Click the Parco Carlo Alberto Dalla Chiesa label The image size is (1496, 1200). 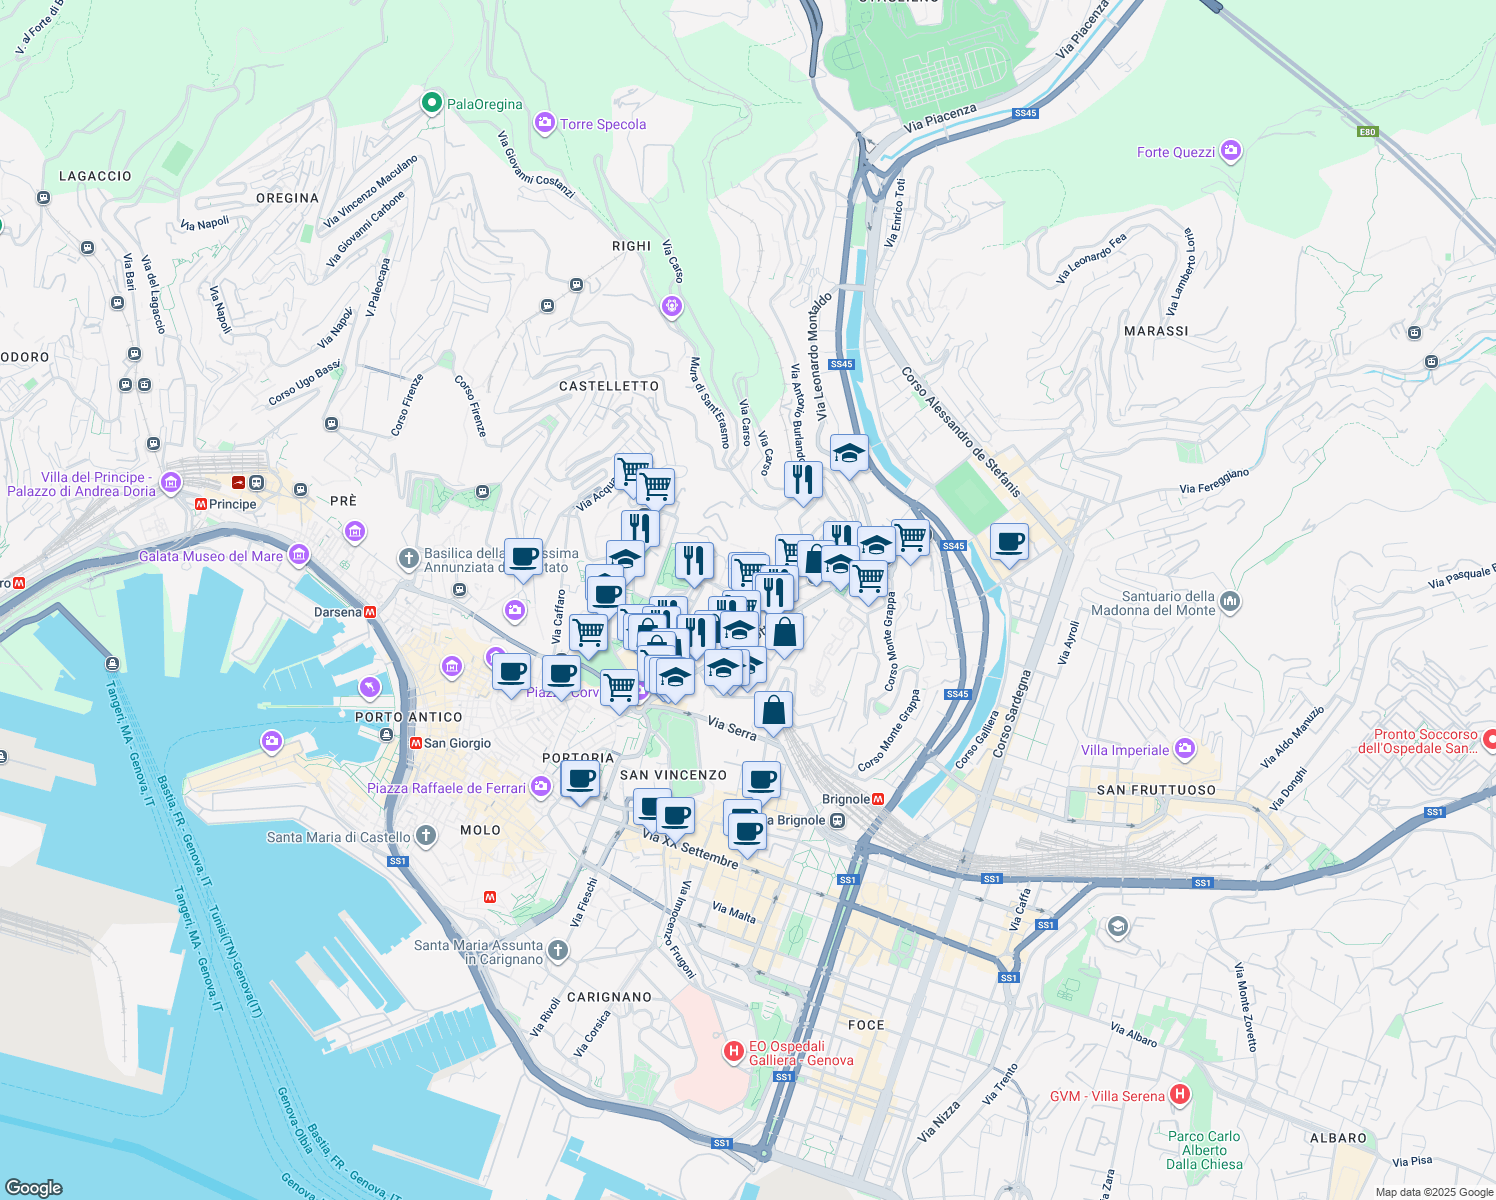pyautogui.click(x=1204, y=1150)
